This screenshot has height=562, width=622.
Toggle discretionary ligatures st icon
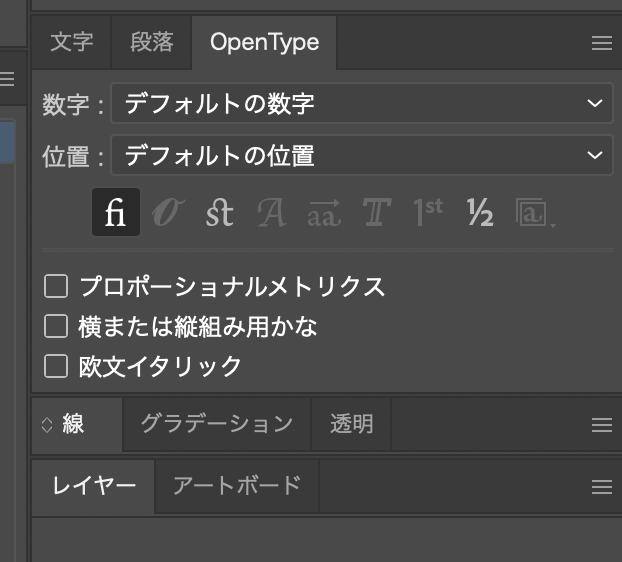pyautogui.click(x=219, y=212)
